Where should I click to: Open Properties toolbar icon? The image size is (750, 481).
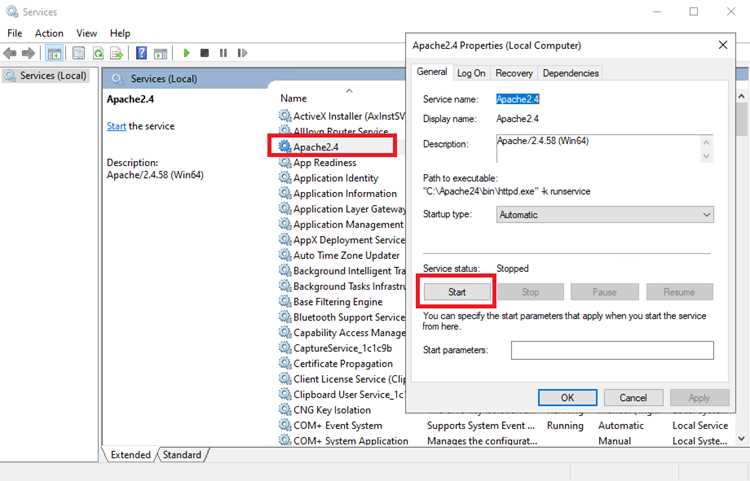click(78, 53)
